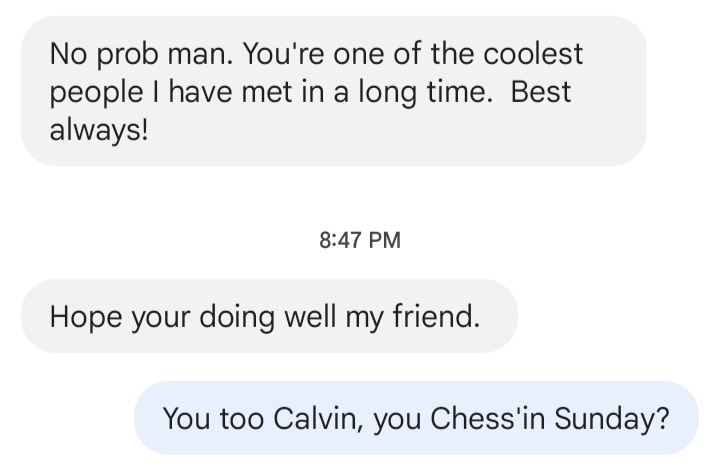The width and height of the screenshot is (720, 472).
Task: Click the 8:47 PM timestamp
Action: (x=360, y=241)
